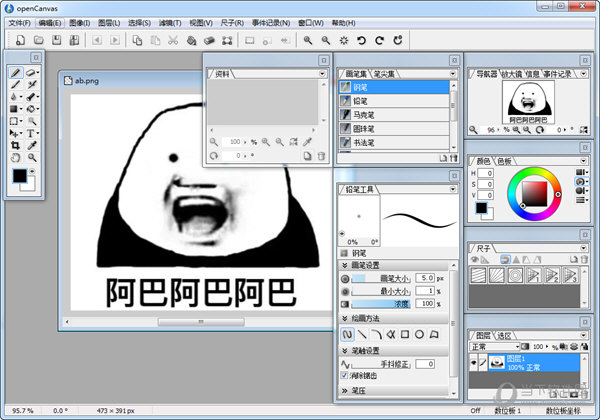Open the 画笔集 panel menu dropdown arrow
This screenshot has height=420, width=600.
pyautogui.click(x=453, y=73)
